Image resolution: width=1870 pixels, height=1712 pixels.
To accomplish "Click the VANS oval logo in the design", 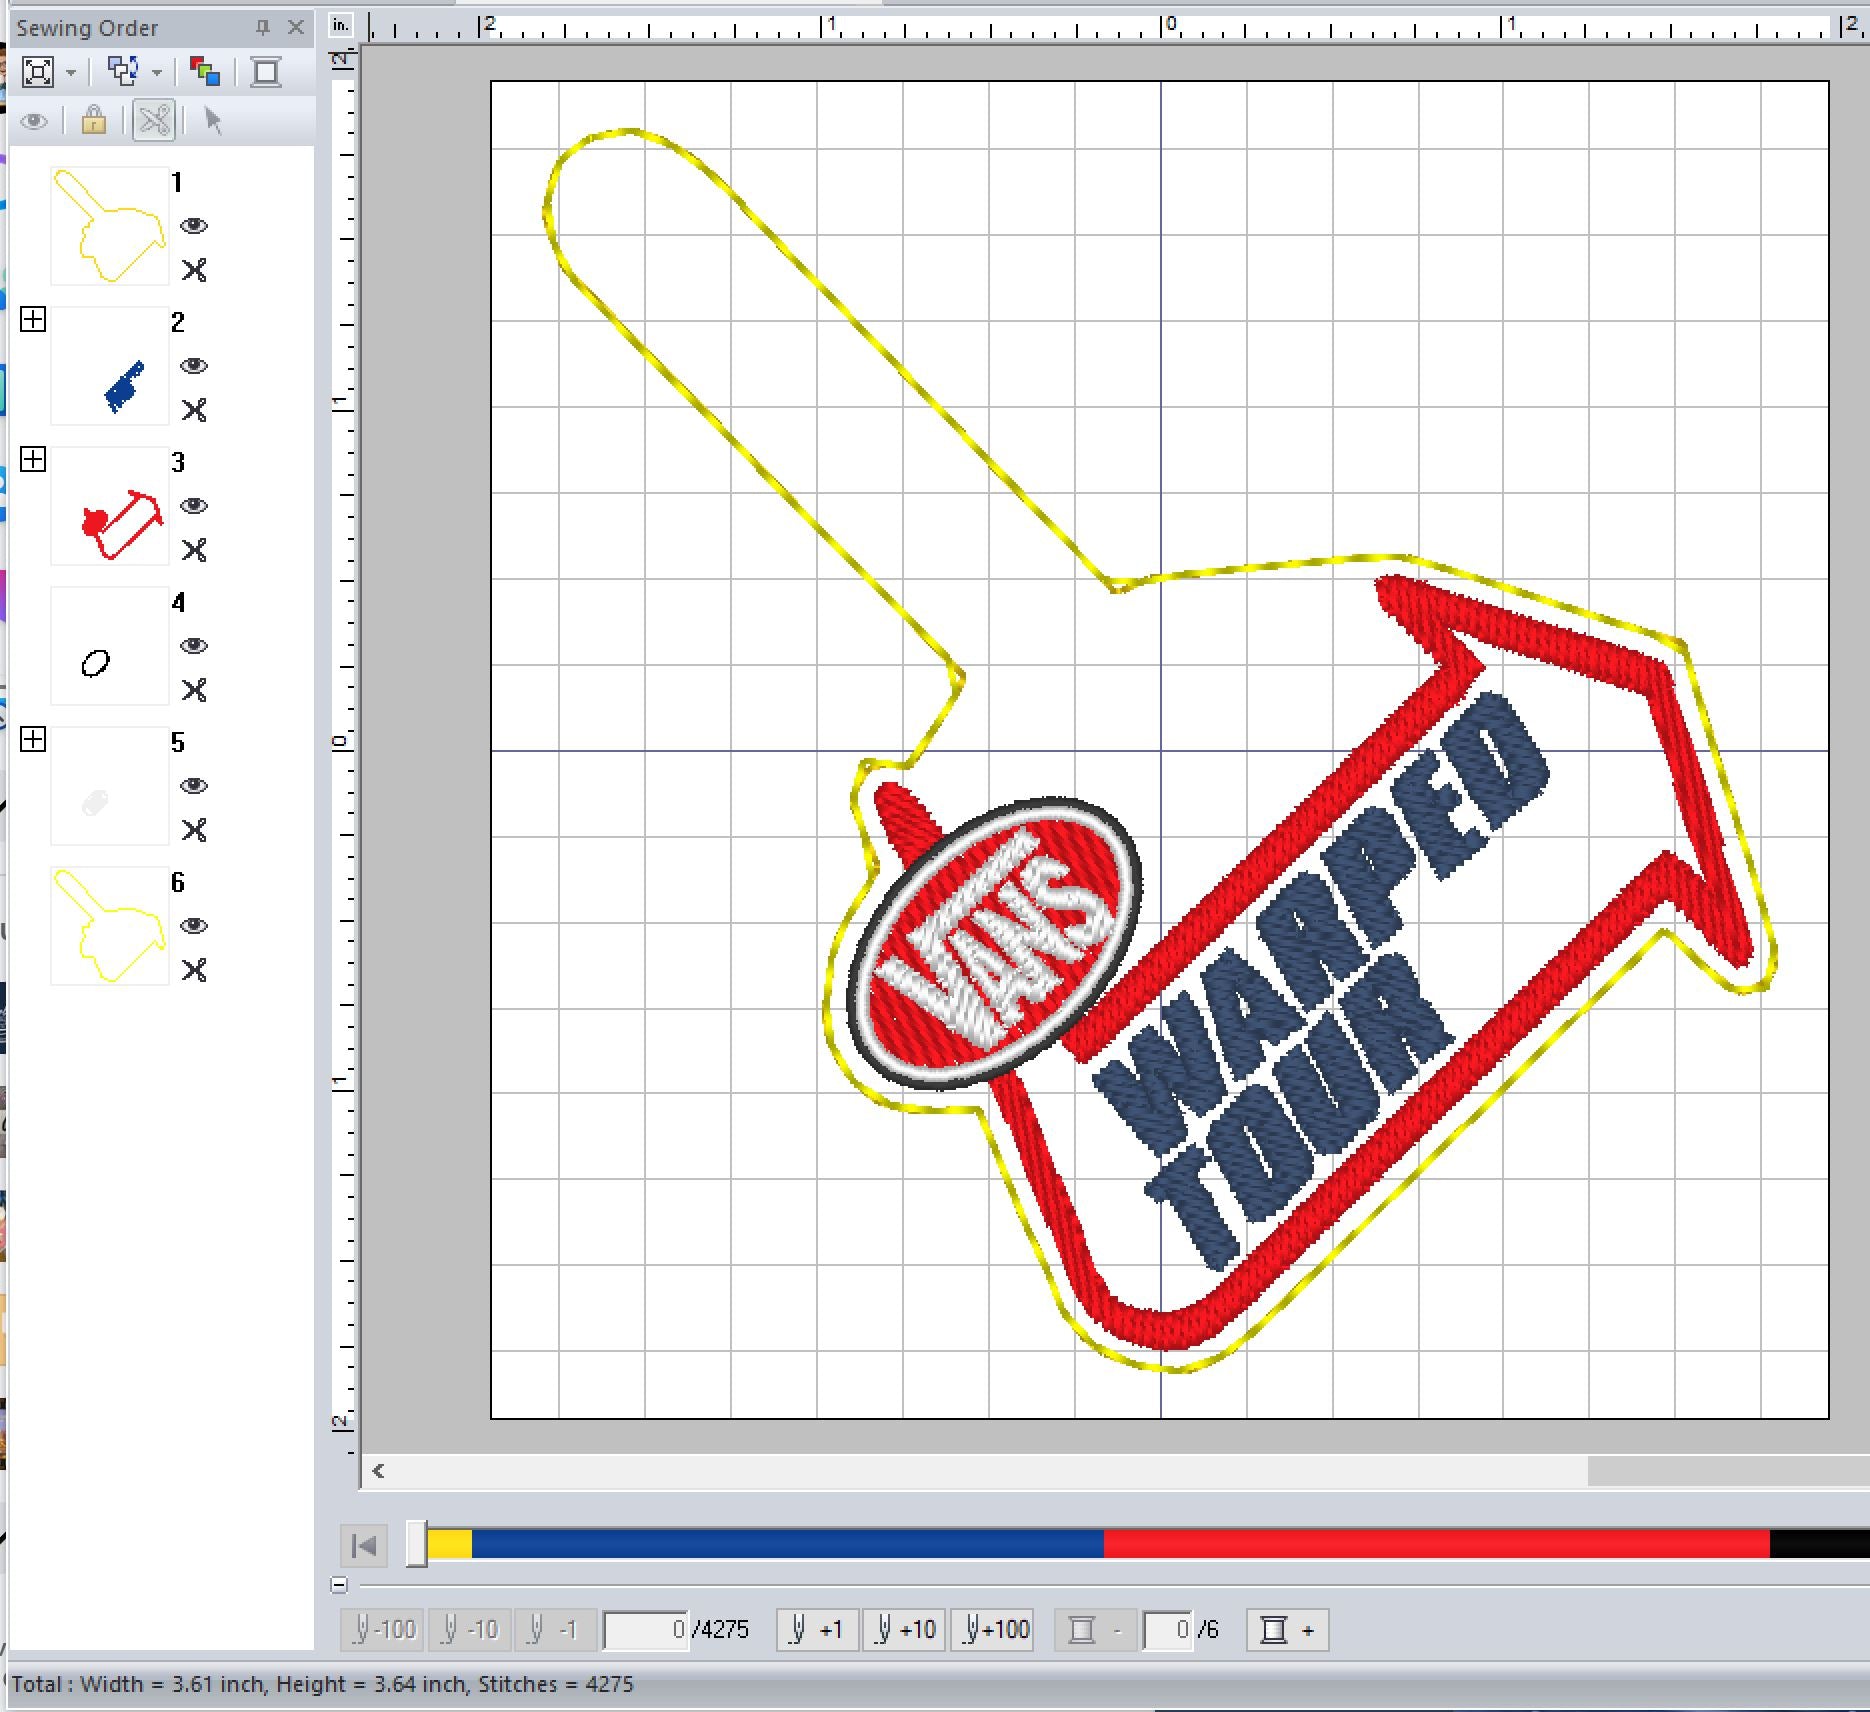I will click(994, 943).
